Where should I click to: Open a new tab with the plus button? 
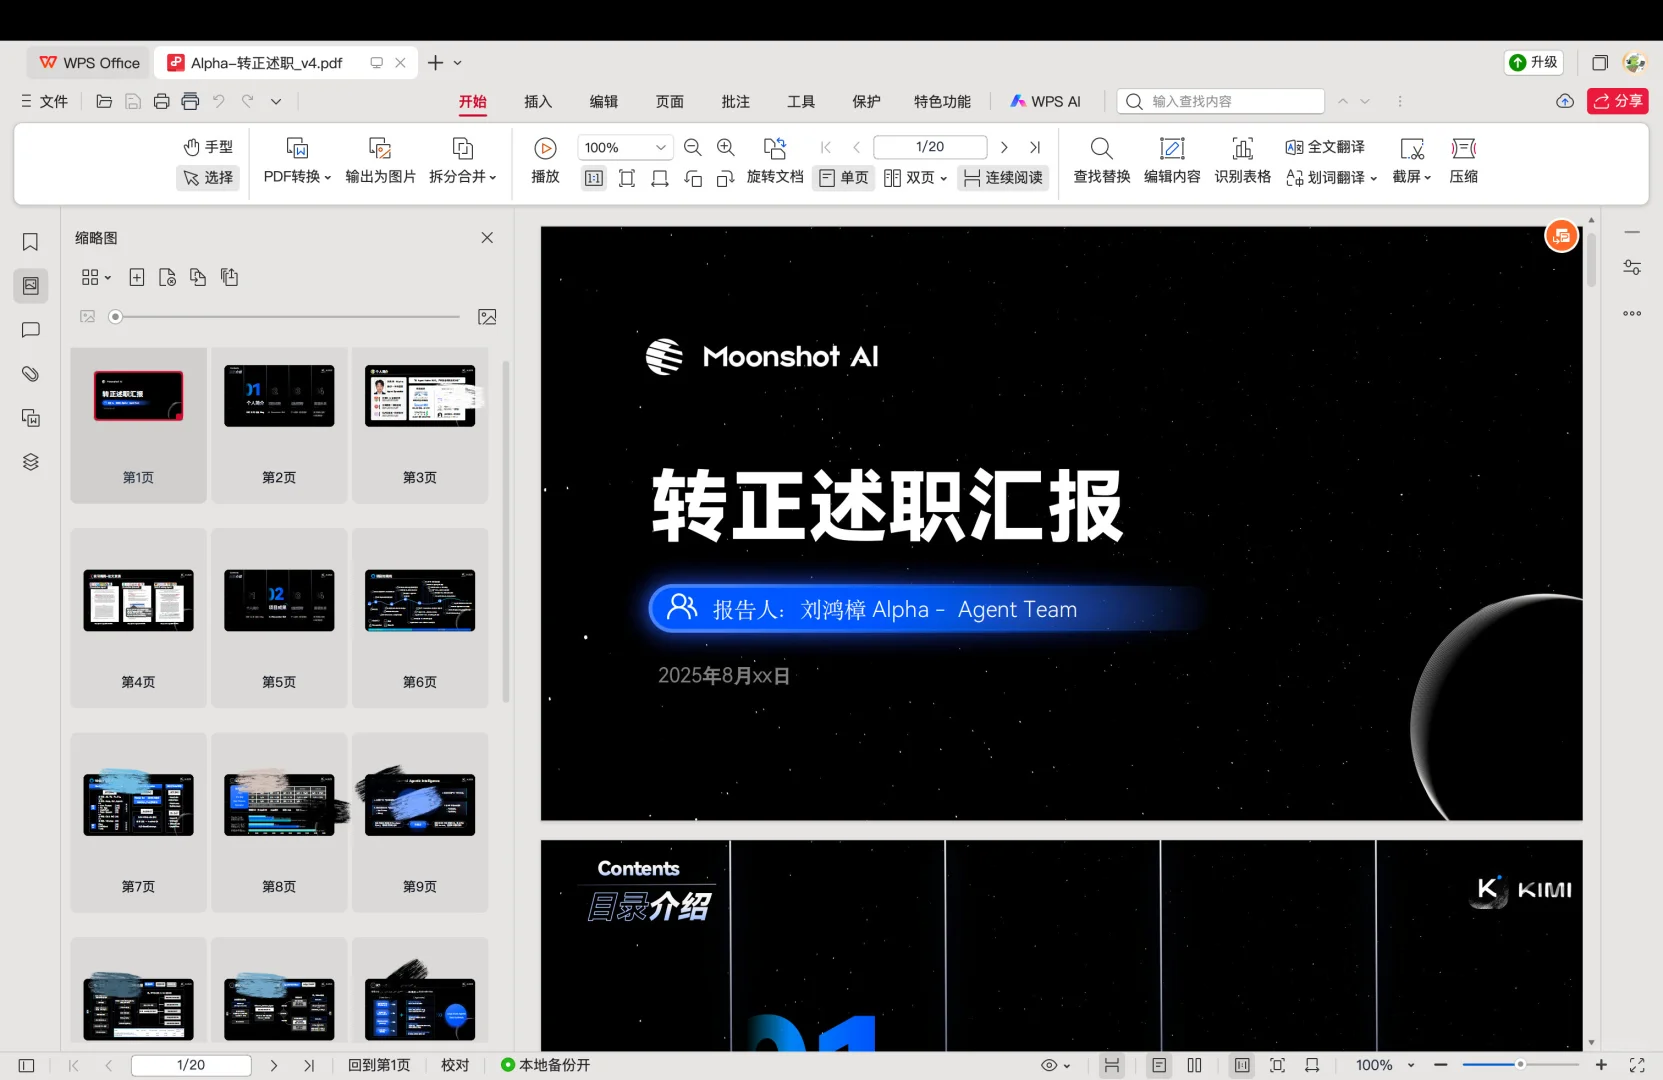[x=435, y=62]
